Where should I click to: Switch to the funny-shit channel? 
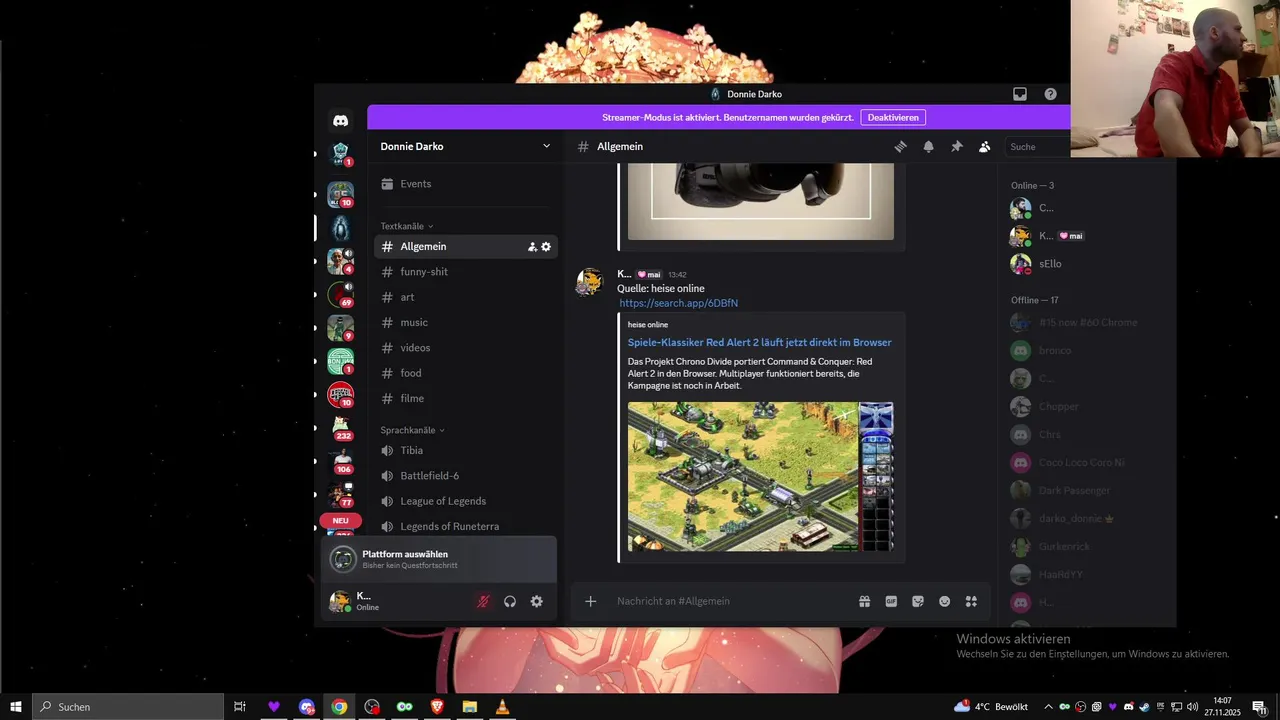point(466,272)
